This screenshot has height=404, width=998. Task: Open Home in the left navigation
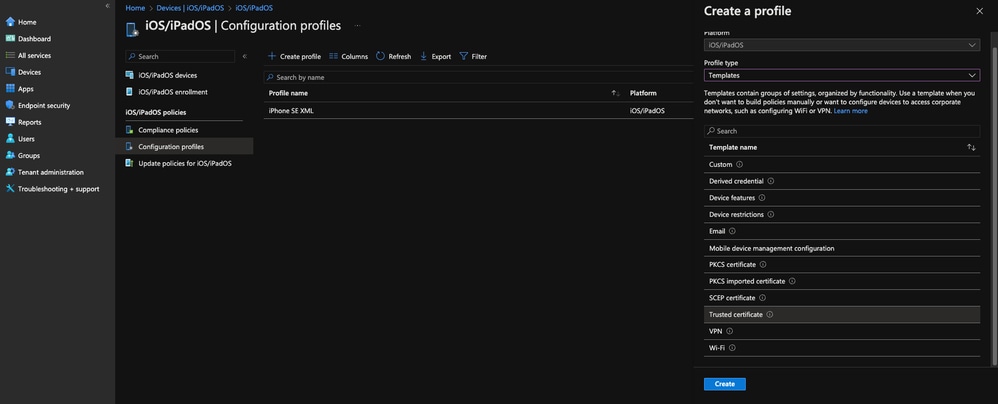(x=20, y=22)
